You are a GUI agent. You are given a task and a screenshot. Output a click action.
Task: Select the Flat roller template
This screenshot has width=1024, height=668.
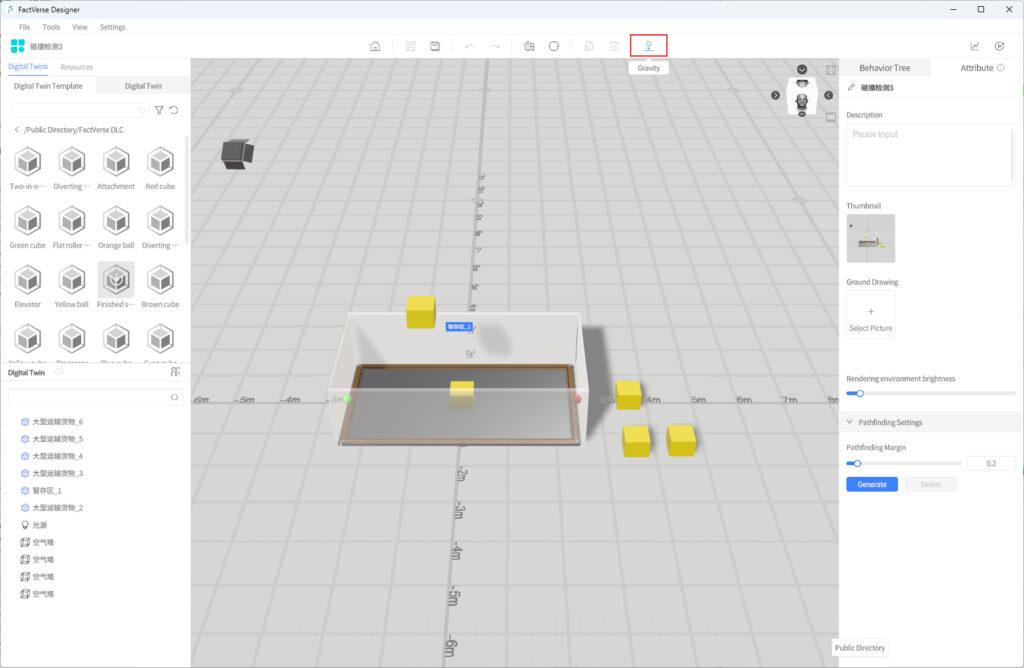pyautogui.click(x=72, y=227)
